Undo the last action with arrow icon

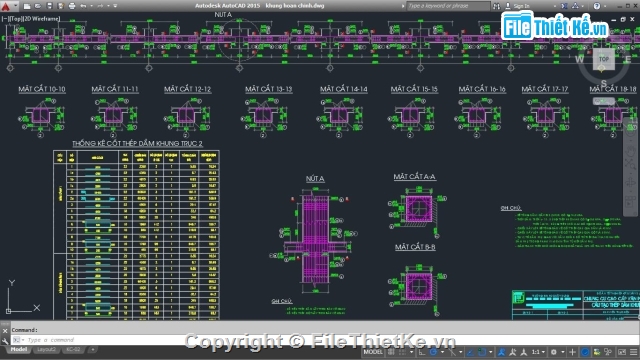pos(83,6)
